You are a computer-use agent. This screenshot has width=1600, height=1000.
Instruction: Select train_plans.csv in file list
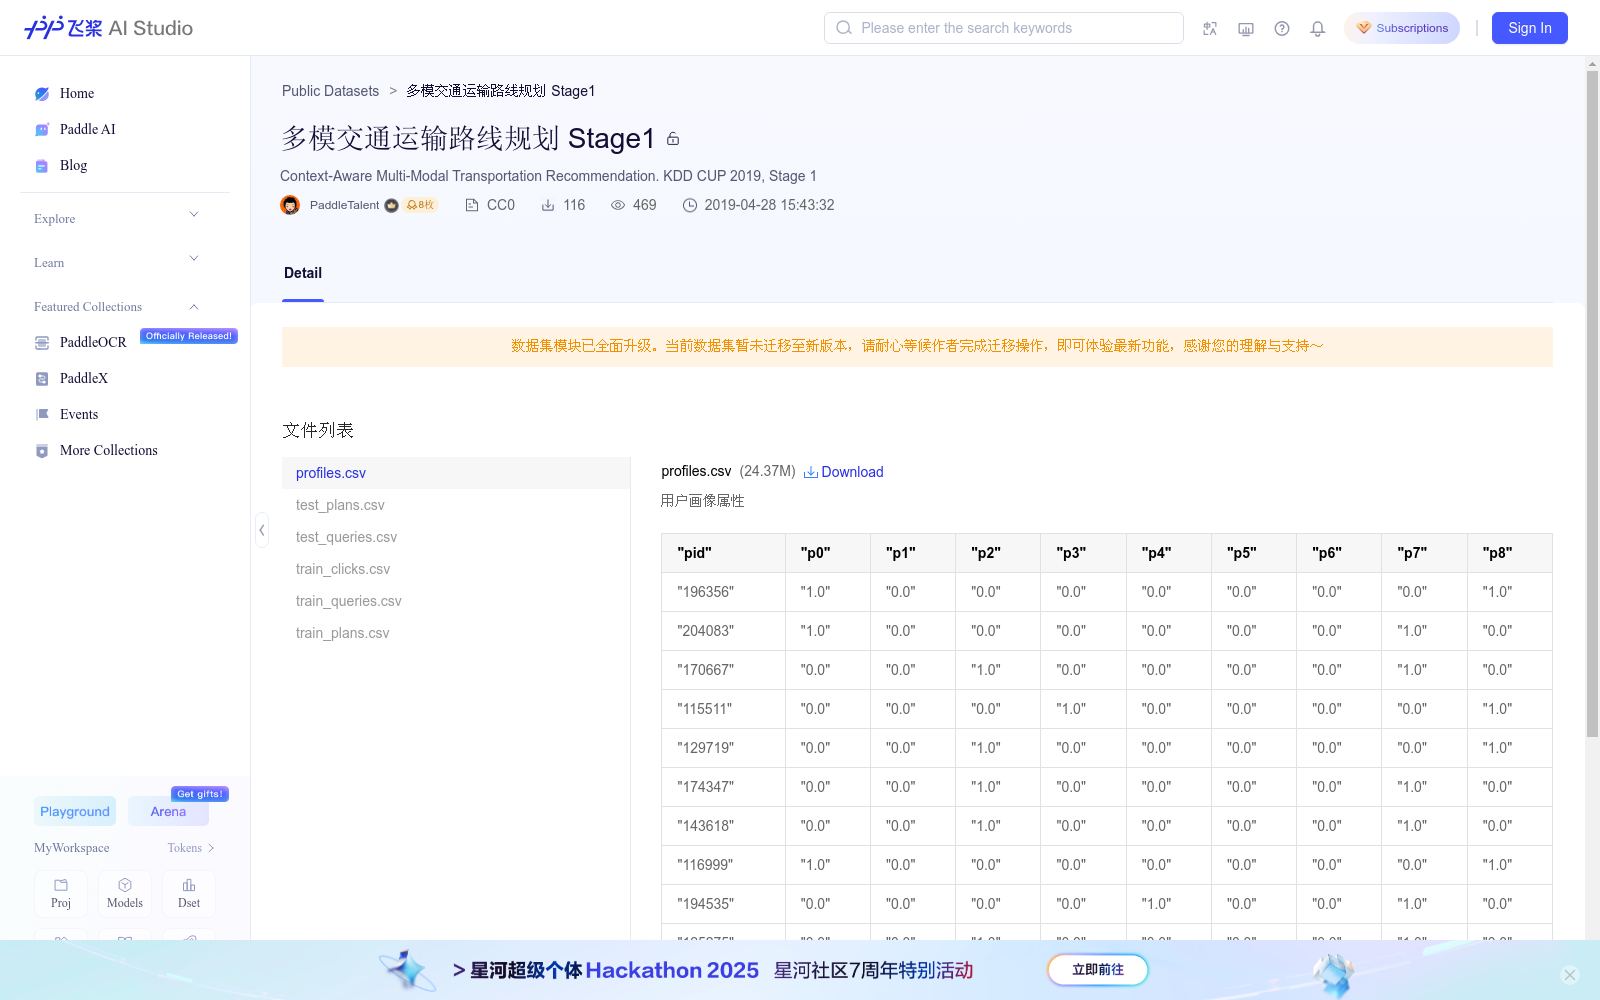[456, 633]
